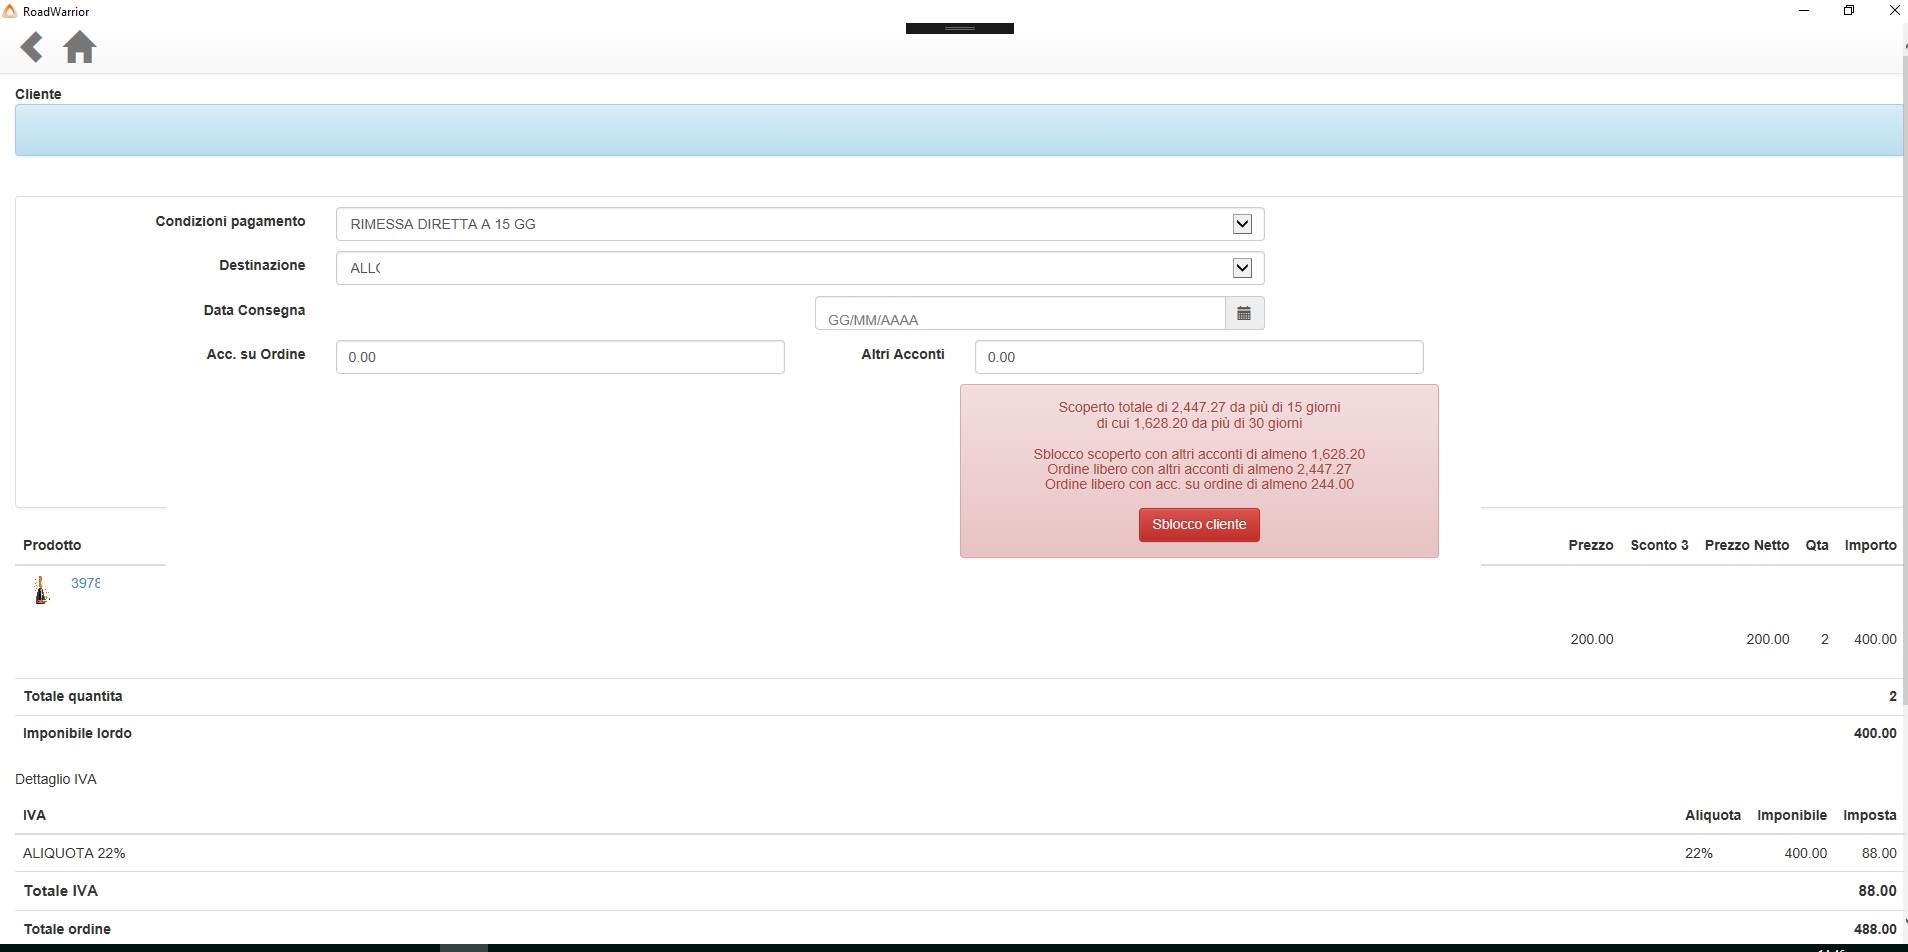Go to the home screen icon
This screenshot has width=1908, height=952.
(x=79, y=47)
